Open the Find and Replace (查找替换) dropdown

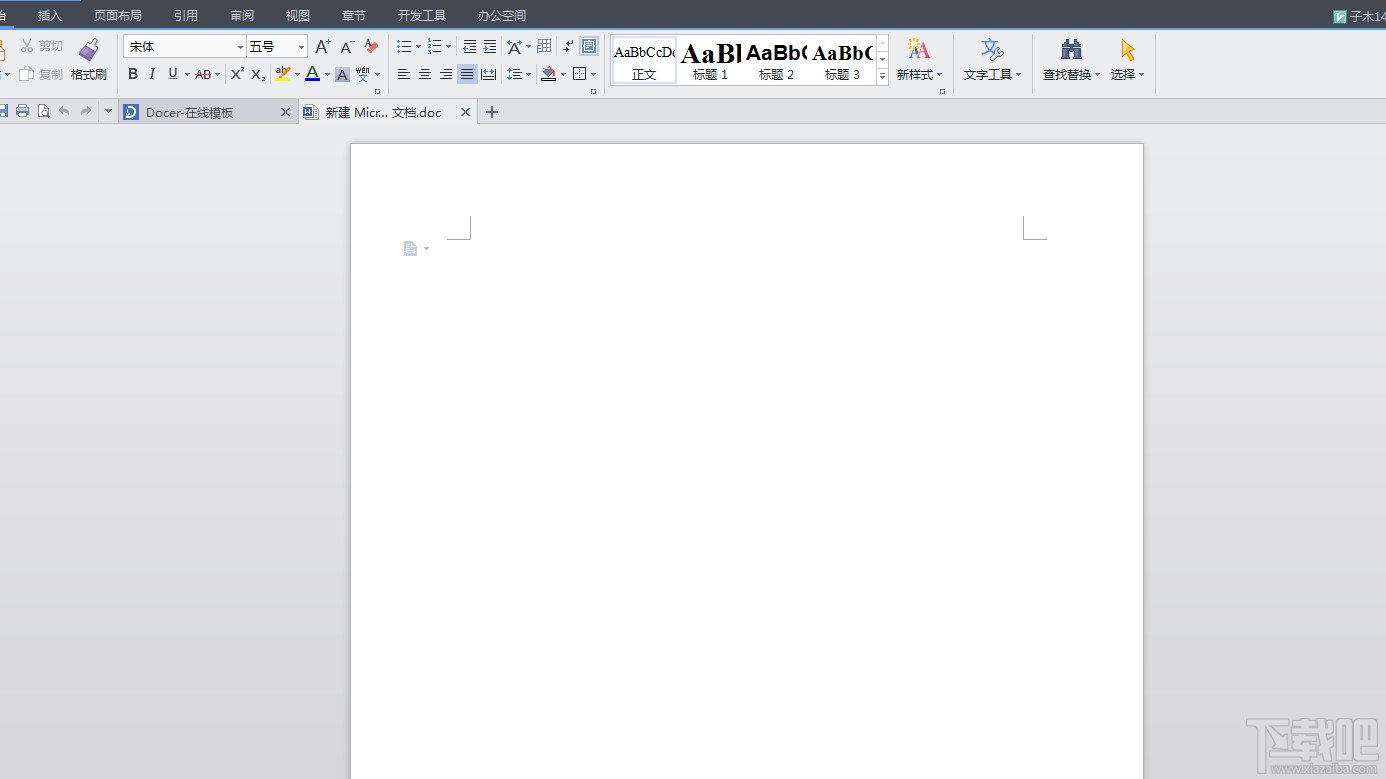coord(1071,61)
